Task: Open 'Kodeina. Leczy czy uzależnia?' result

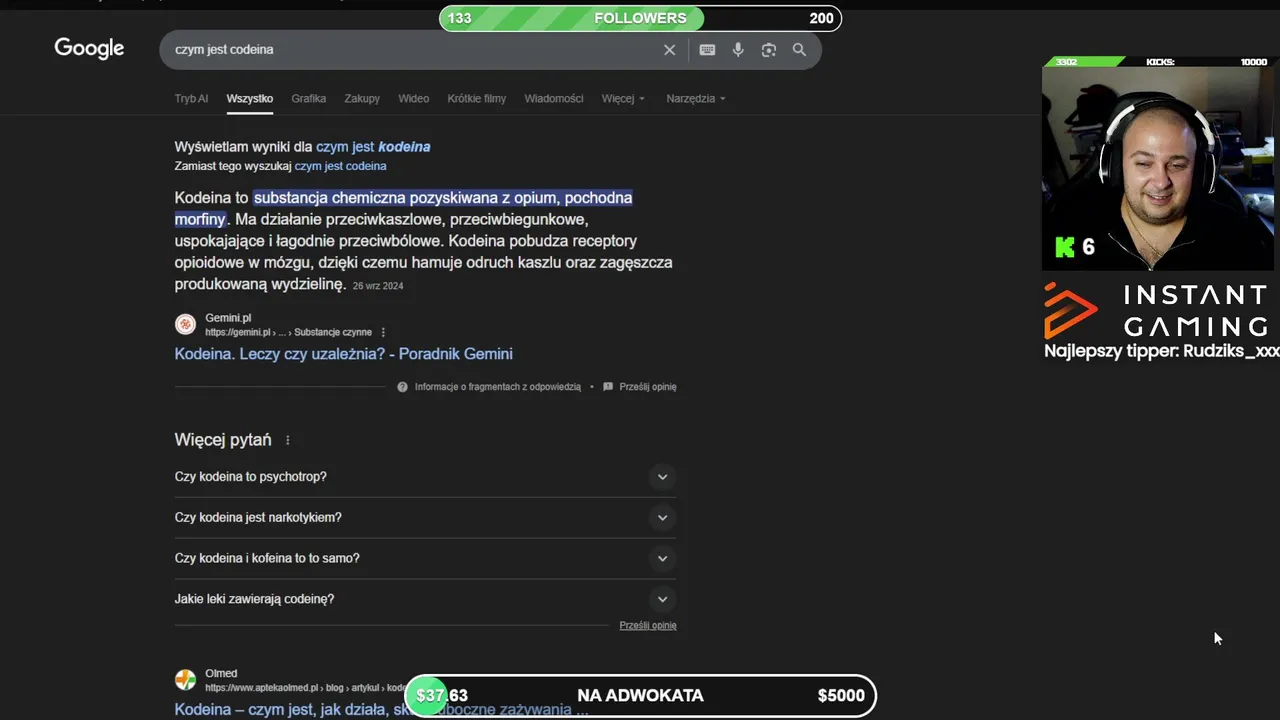Action: 343,354
